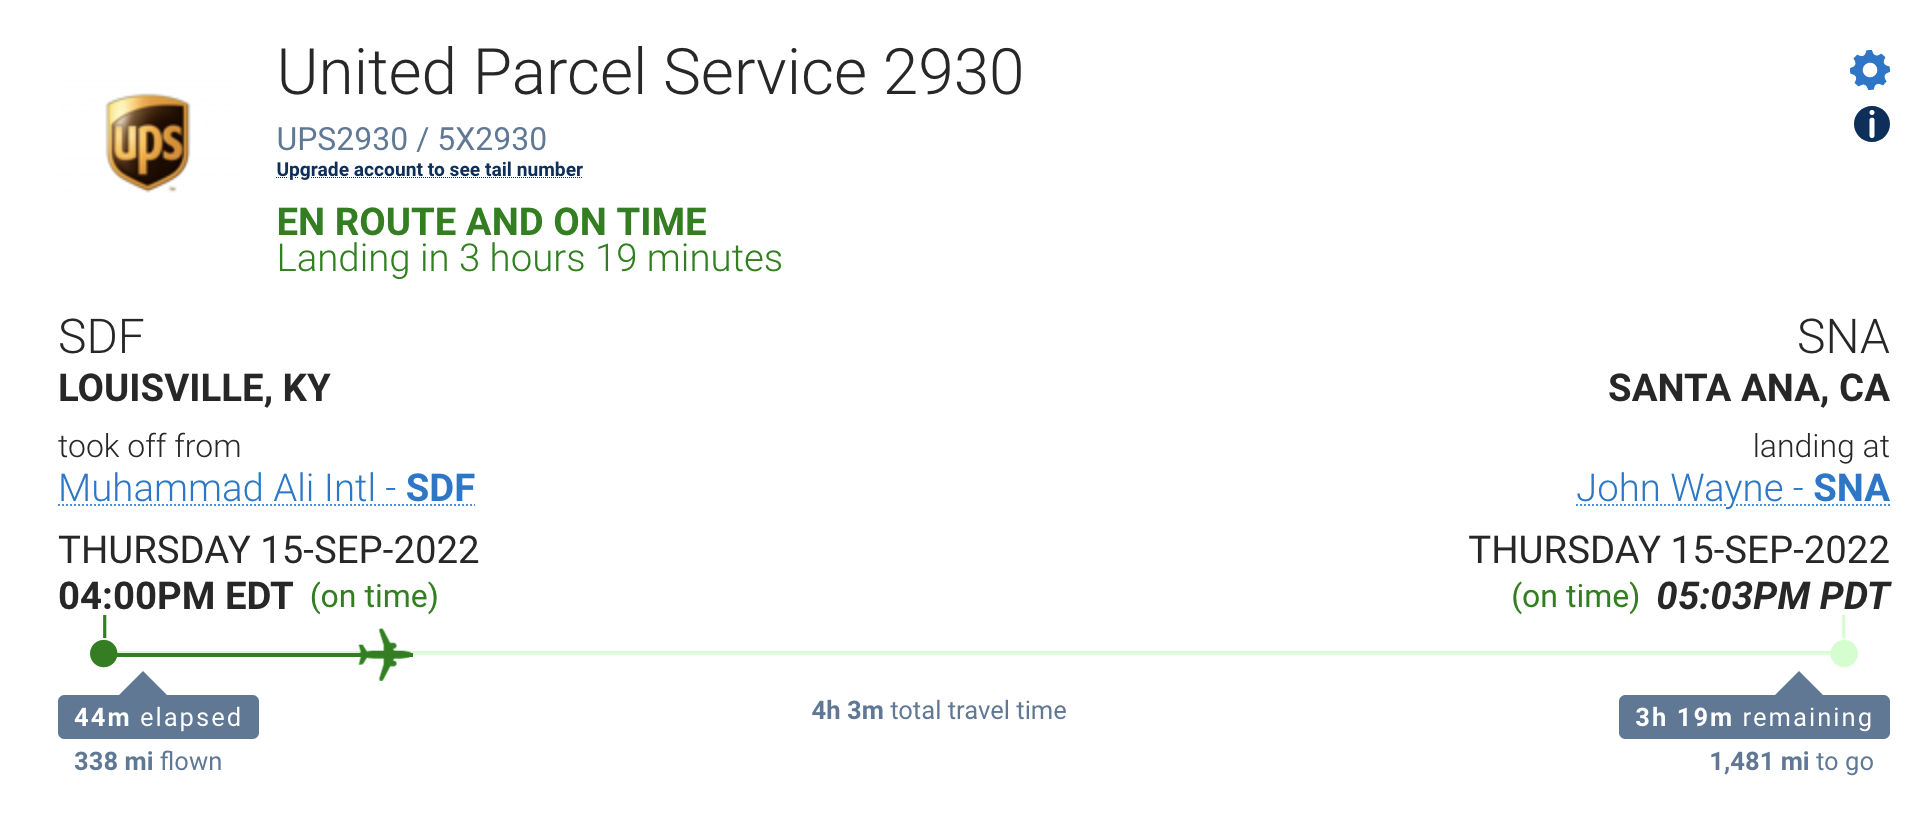Click the "1,481 mi to go" distance text
1910x814 pixels.
coord(1791,761)
